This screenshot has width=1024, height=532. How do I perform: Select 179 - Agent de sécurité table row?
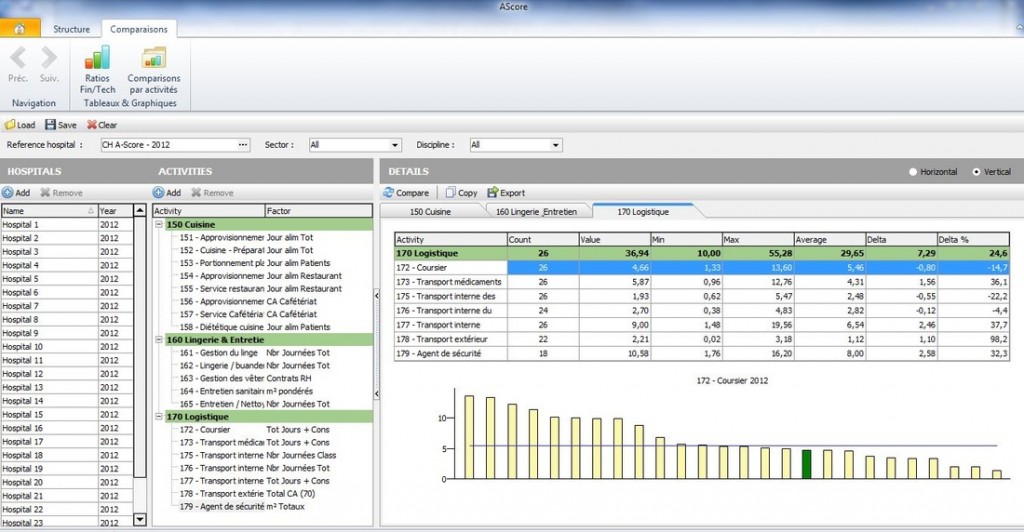[x=701, y=354]
